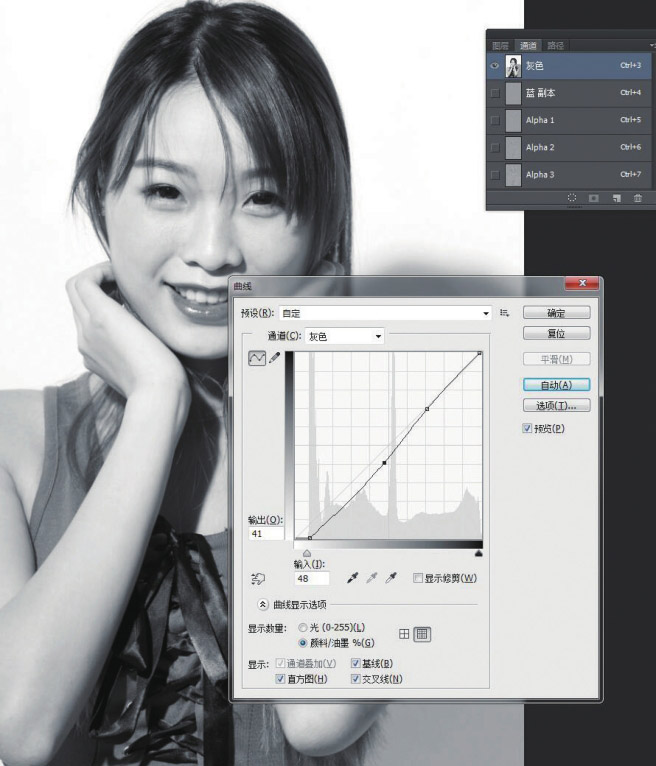Switch to the 图层 layers tab
The height and width of the screenshot is (766, 656).
500,45
